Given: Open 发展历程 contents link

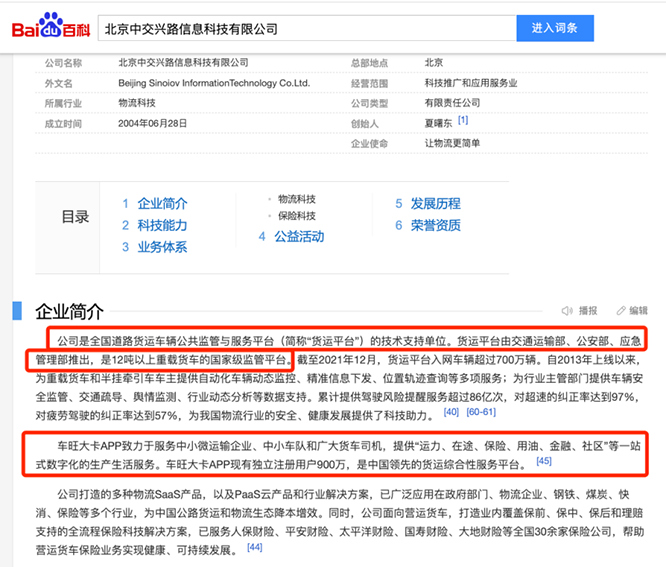Looking at the screenshot, I should tap(435, 203).
